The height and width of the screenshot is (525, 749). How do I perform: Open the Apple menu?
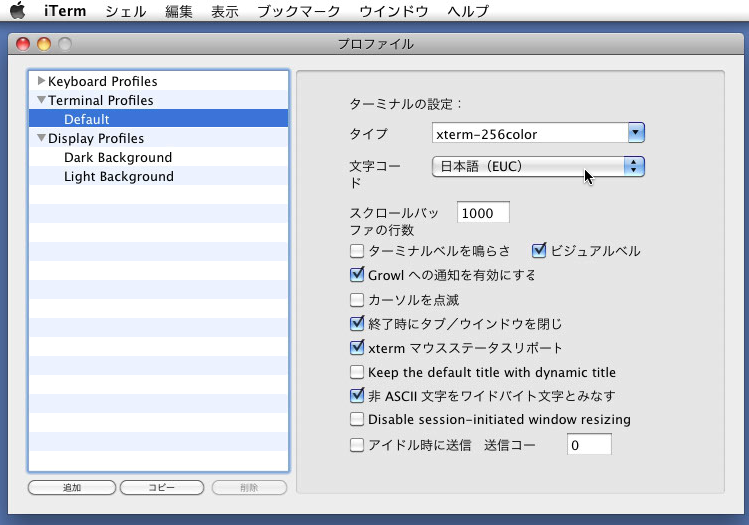(x=18, y=10)
